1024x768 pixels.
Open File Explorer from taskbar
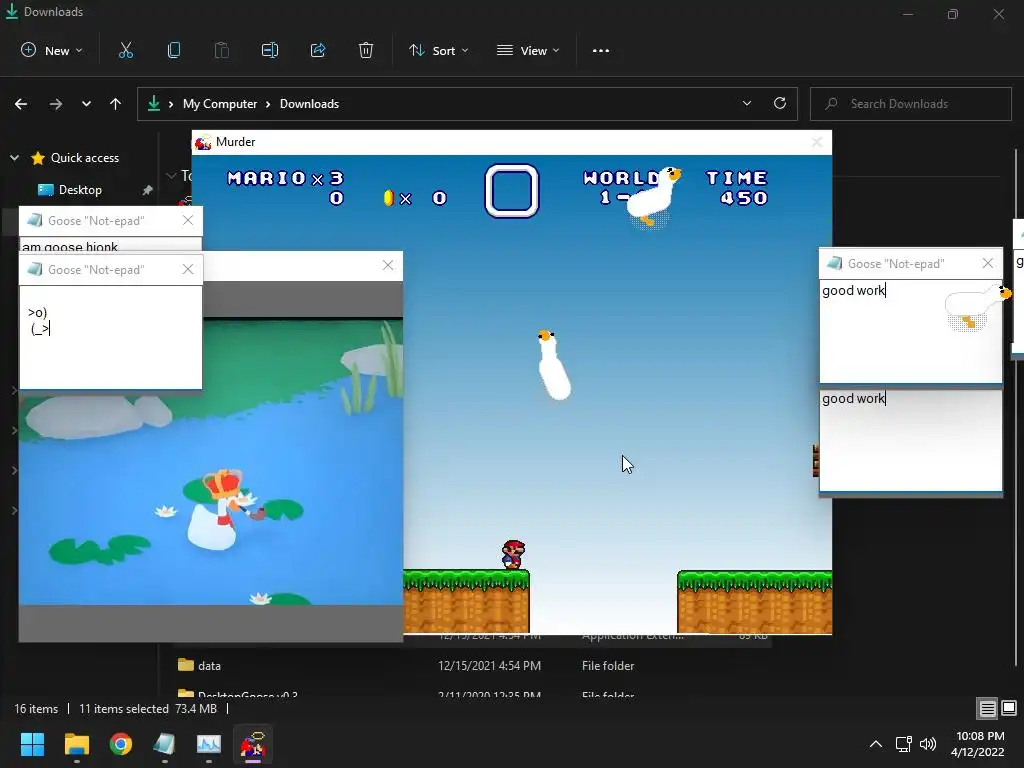76,744
